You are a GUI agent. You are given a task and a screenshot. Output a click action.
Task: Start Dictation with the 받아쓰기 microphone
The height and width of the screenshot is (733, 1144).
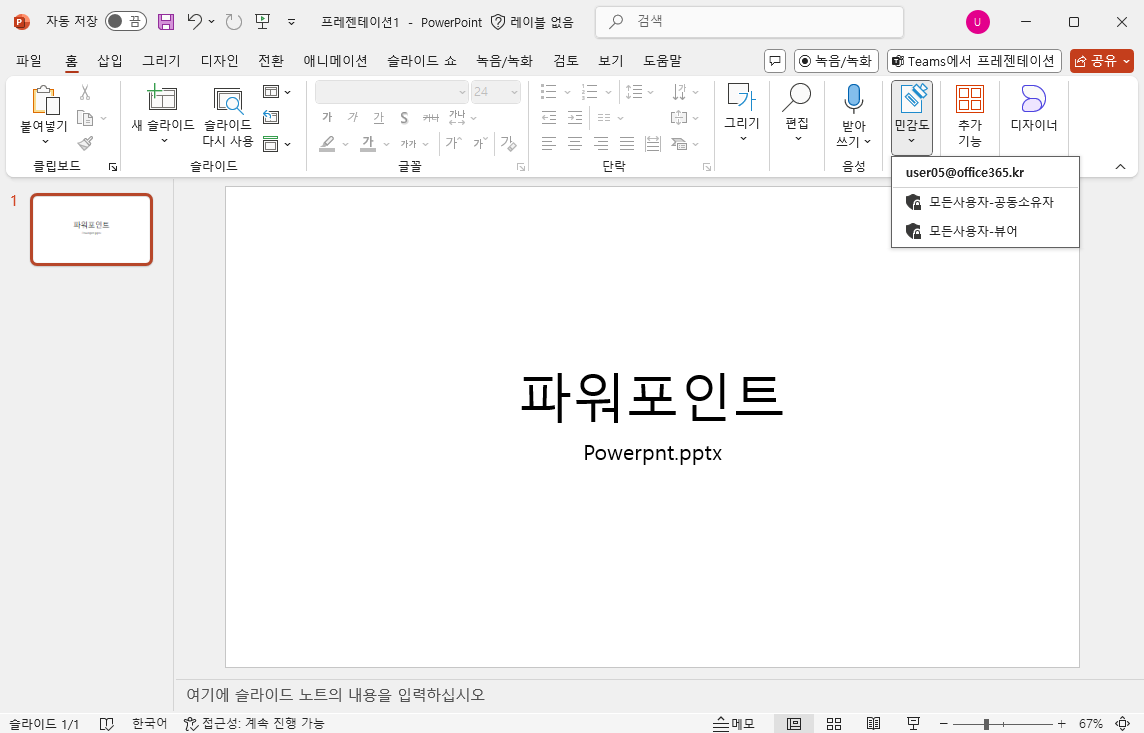point(853,115)
